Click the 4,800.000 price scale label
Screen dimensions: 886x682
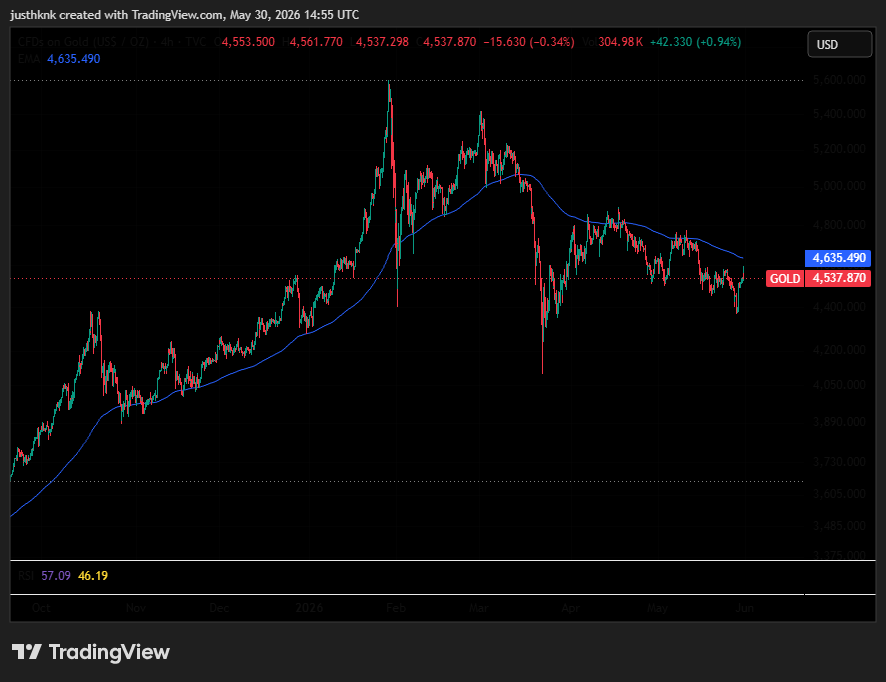pos(839,225)
